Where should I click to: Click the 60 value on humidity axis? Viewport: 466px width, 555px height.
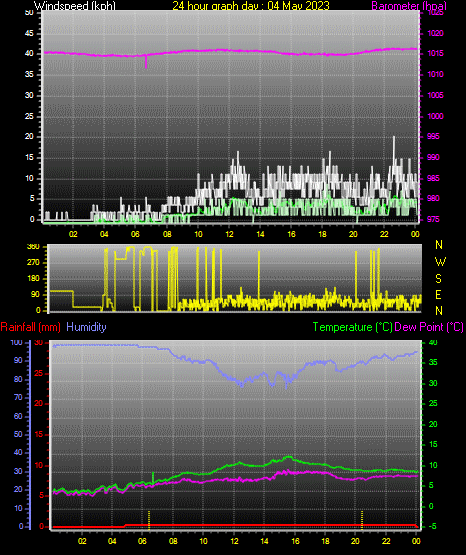18,416
